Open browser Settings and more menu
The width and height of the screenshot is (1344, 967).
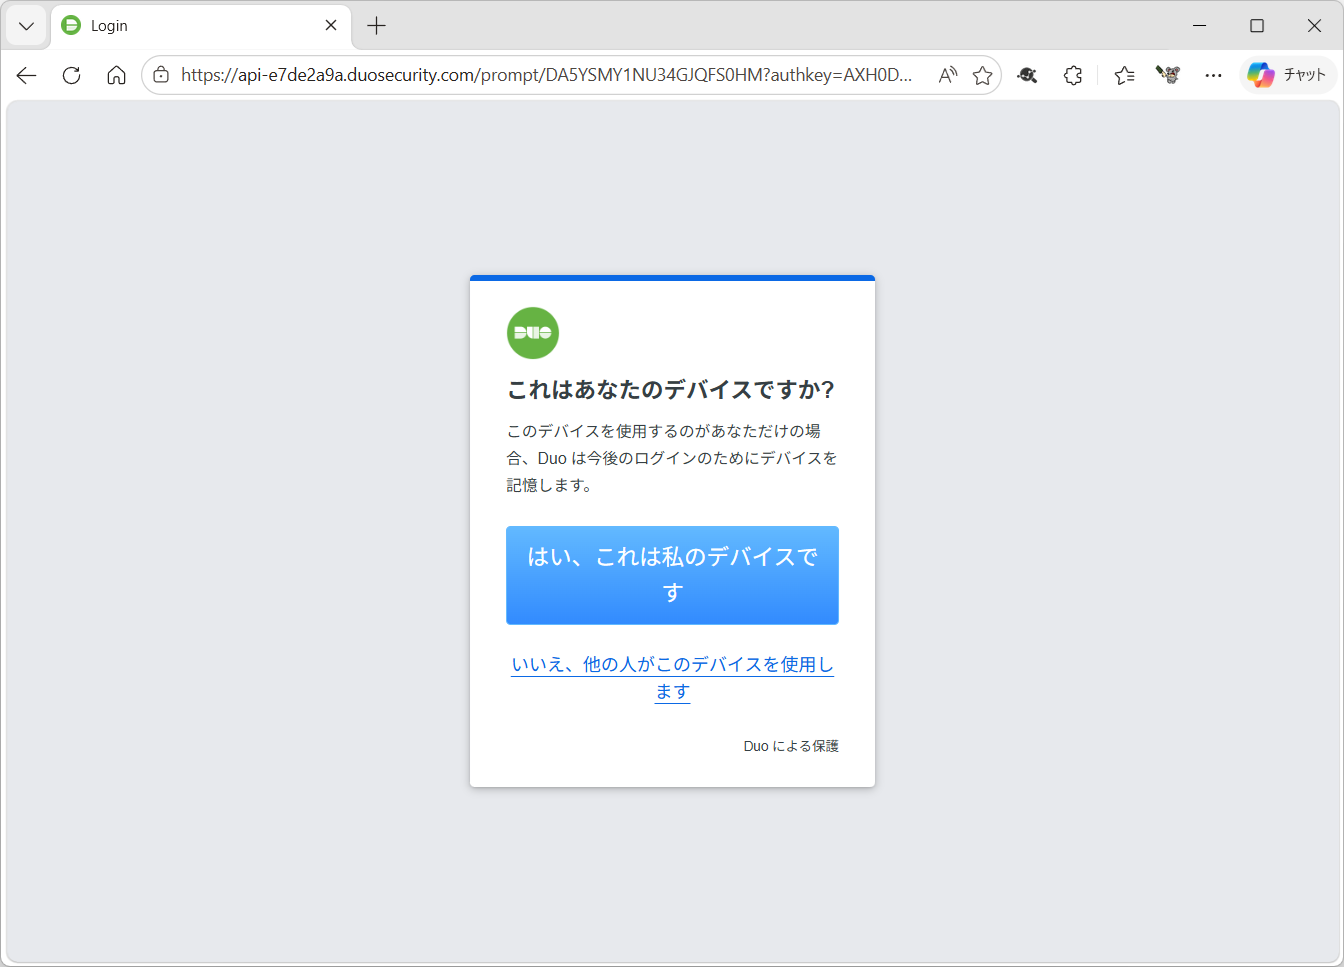tap(1213, 75)
